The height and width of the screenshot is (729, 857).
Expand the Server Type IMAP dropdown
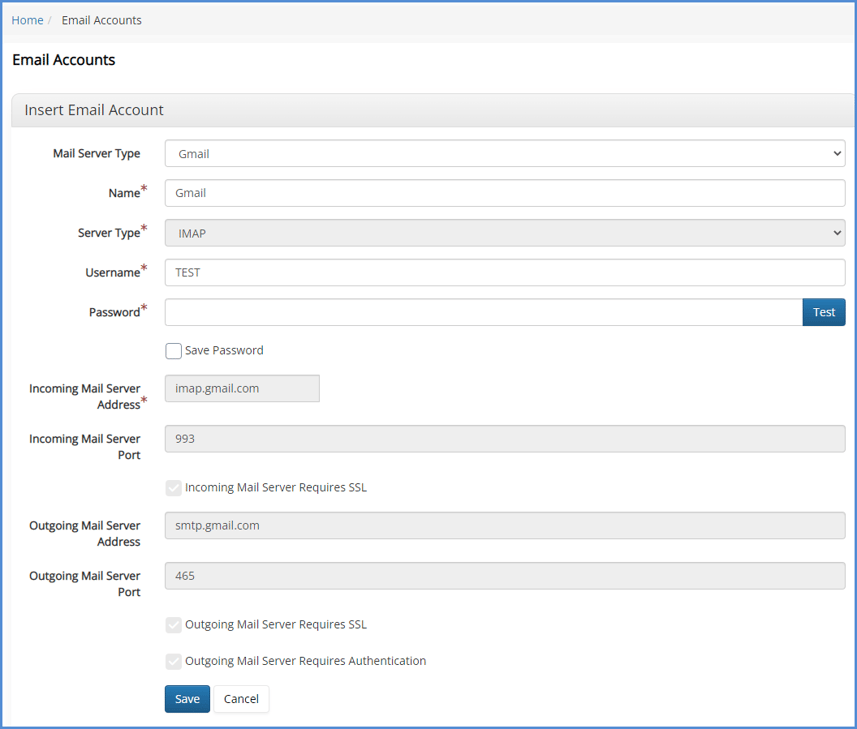504,233
